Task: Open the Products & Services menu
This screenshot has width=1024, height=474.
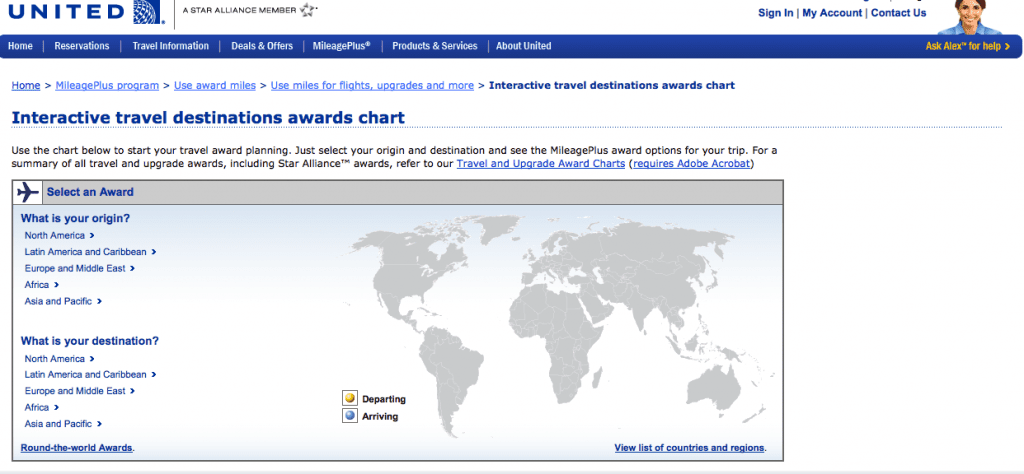Action: pos(434,46)
